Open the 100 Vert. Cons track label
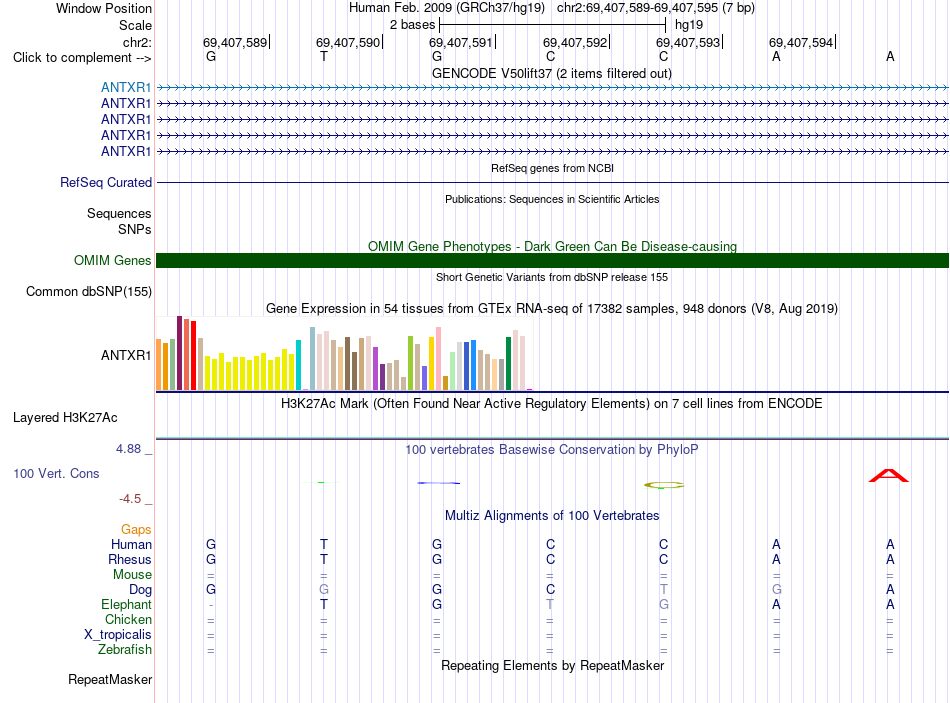 (x=56, y=473)
